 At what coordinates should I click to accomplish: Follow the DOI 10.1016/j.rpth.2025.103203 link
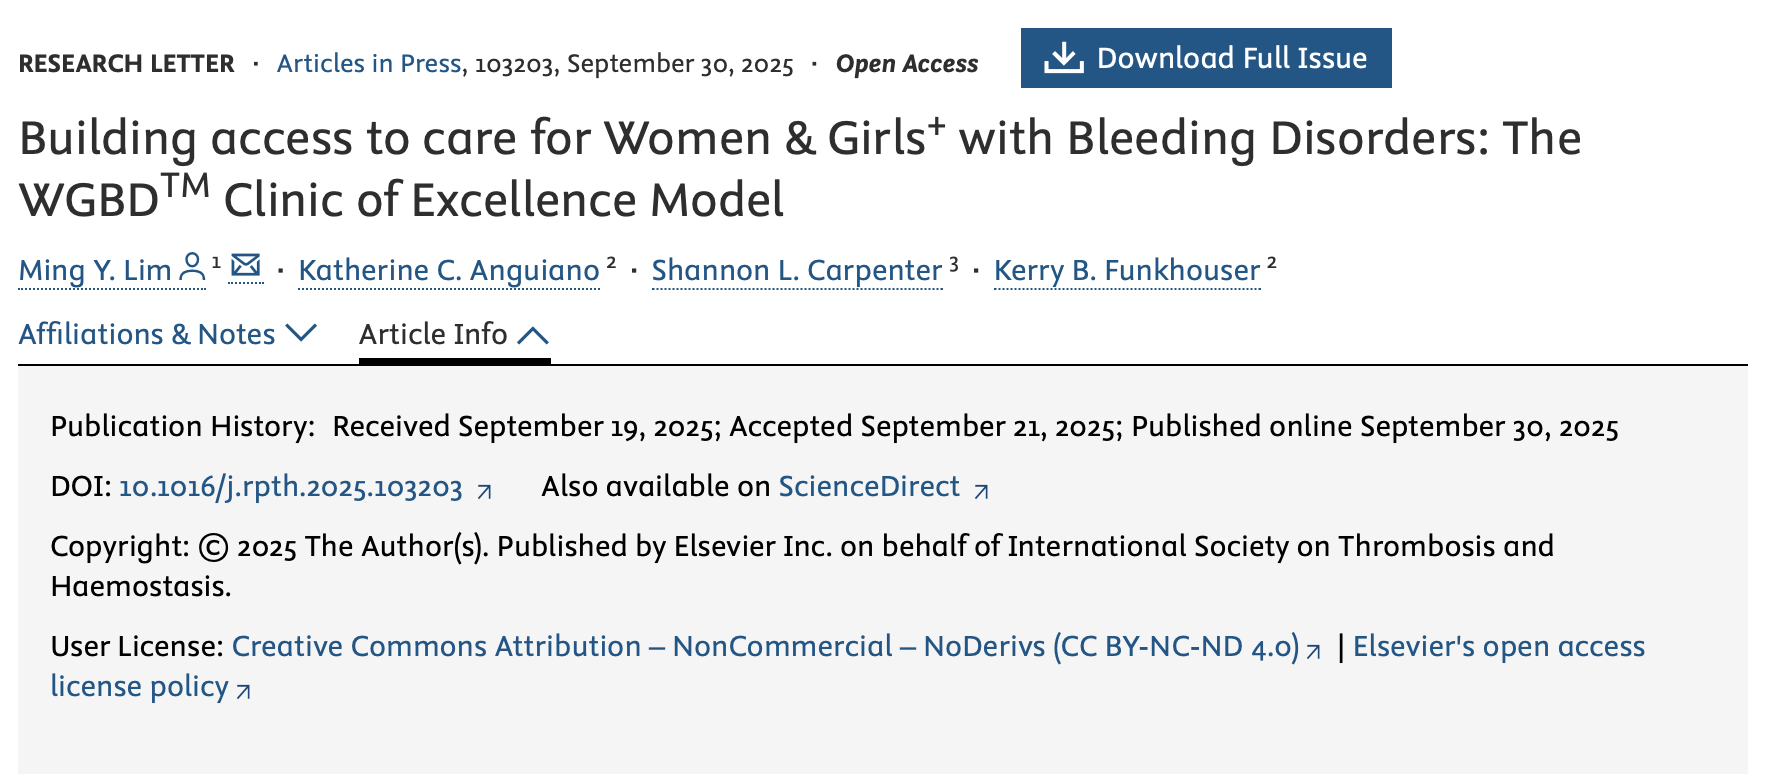coord(291,487)
